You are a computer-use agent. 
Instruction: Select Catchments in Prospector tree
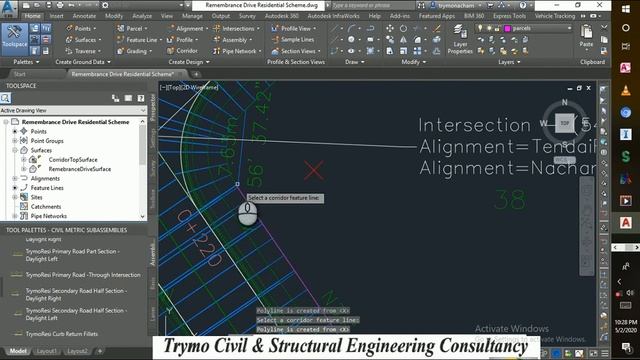46,207
